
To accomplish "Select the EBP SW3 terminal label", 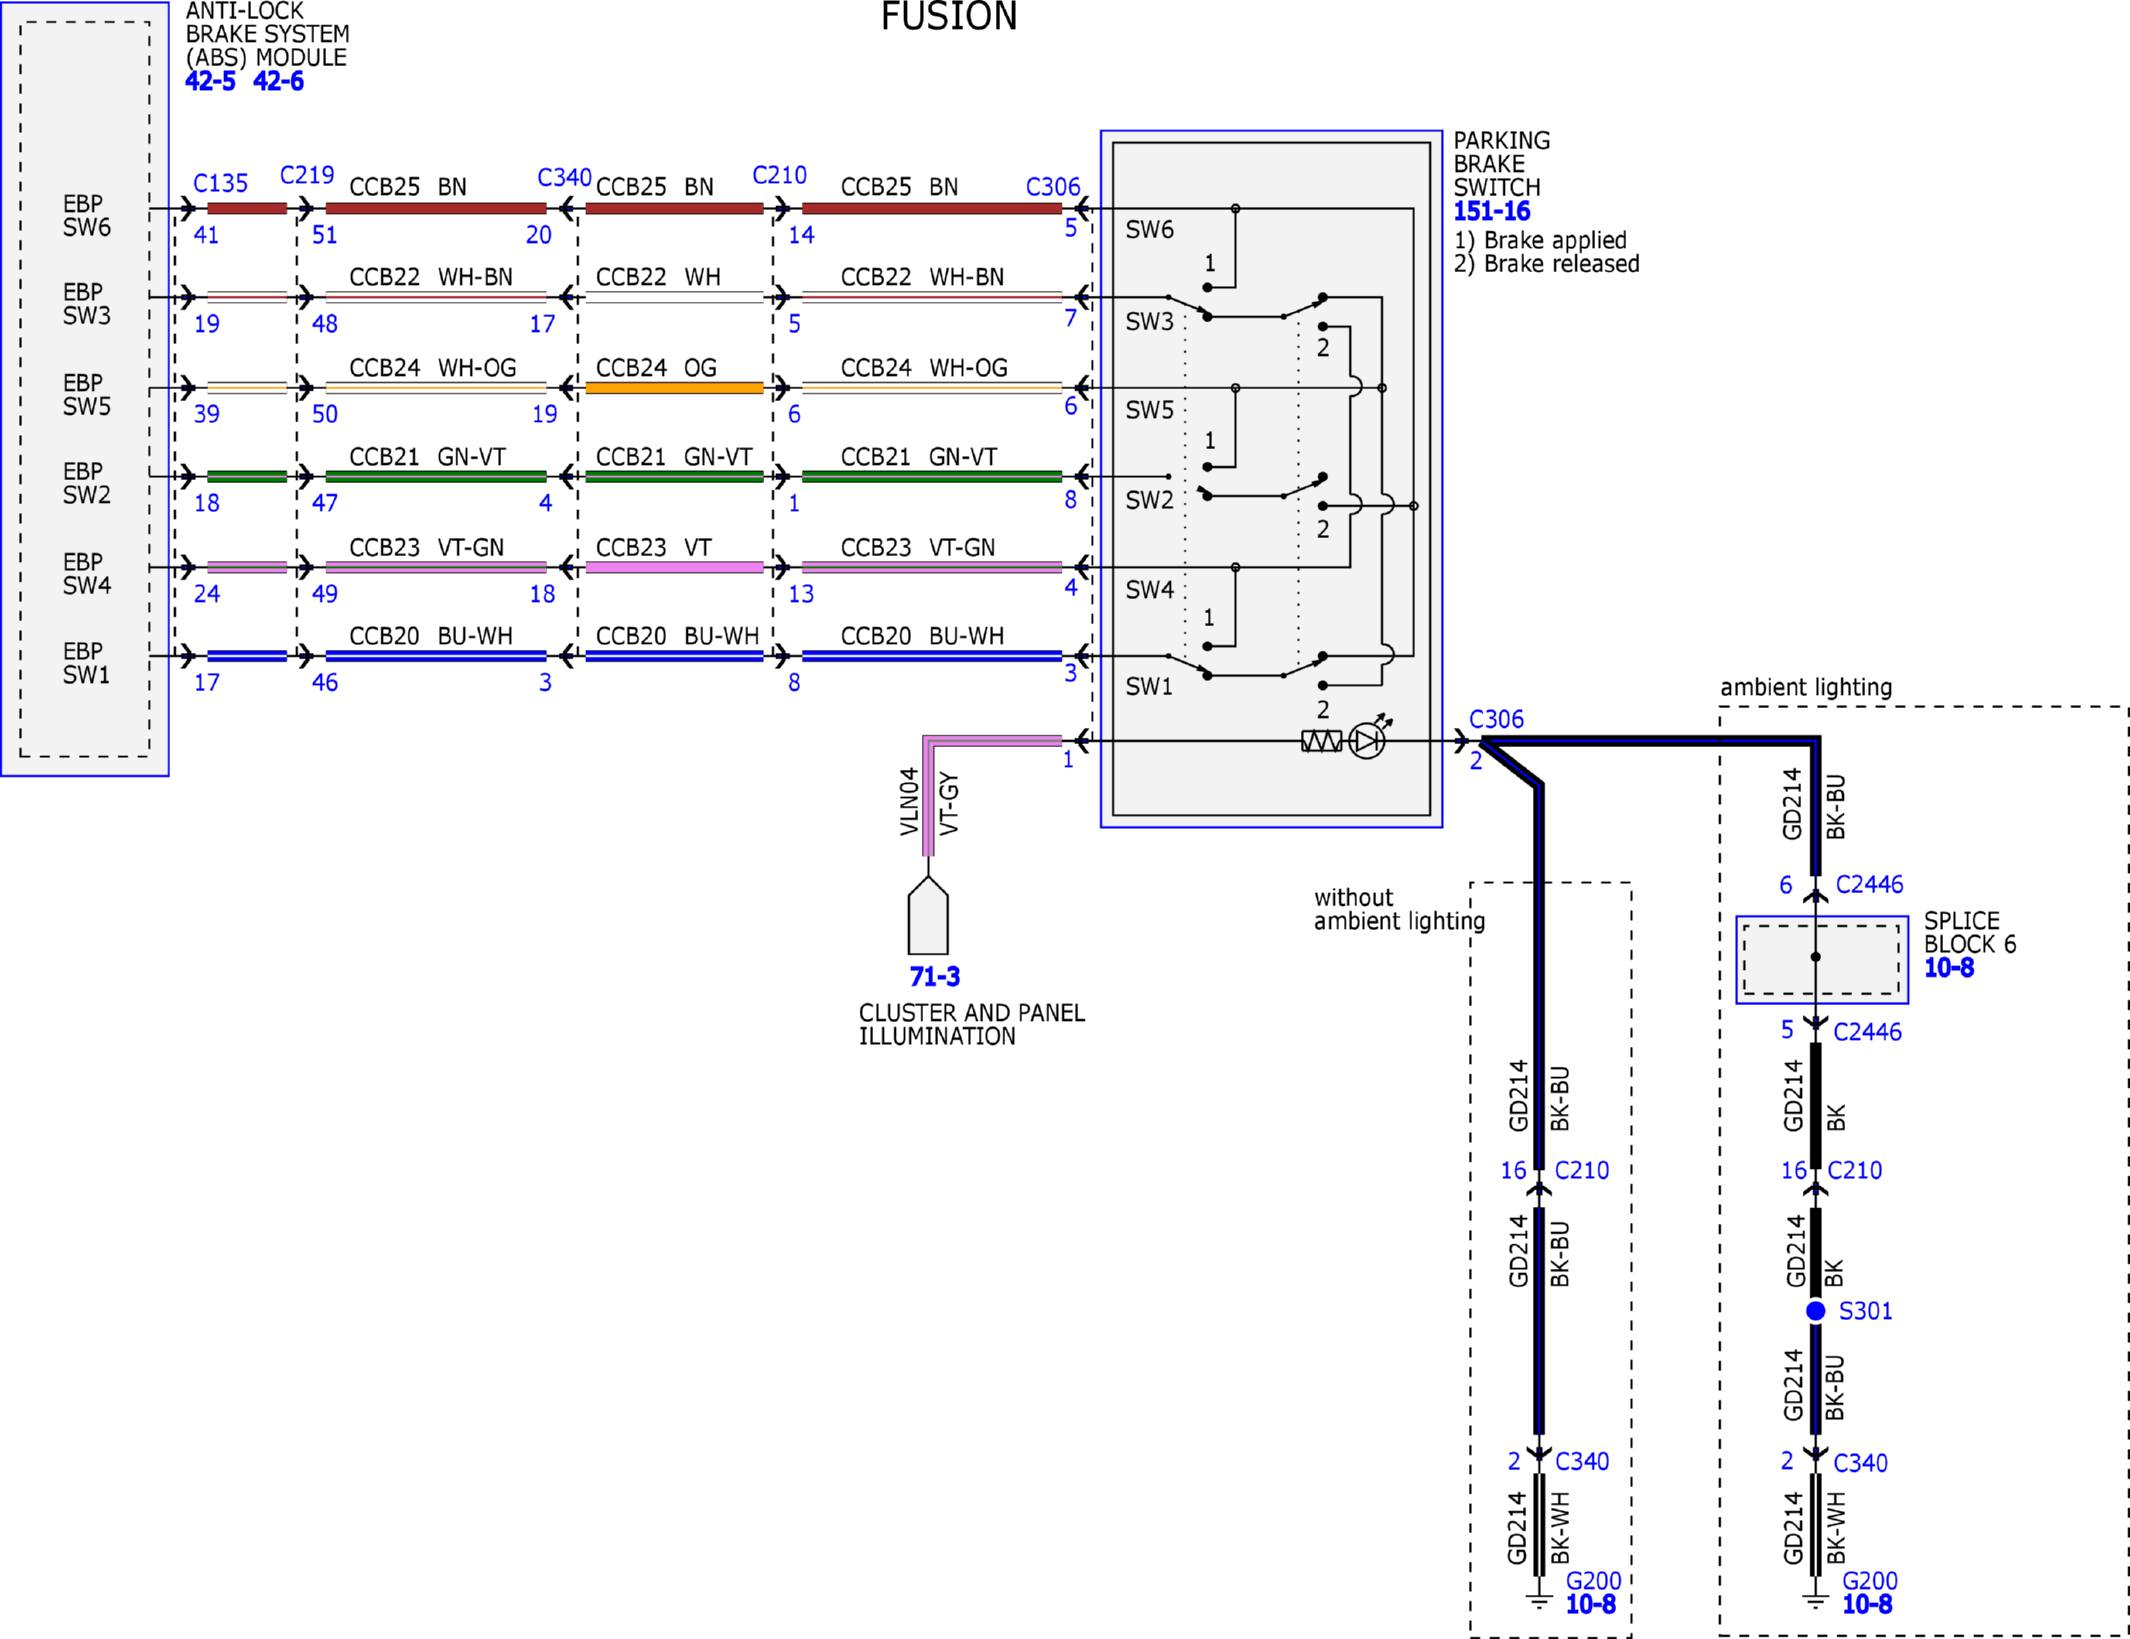I will pos(86,303).
